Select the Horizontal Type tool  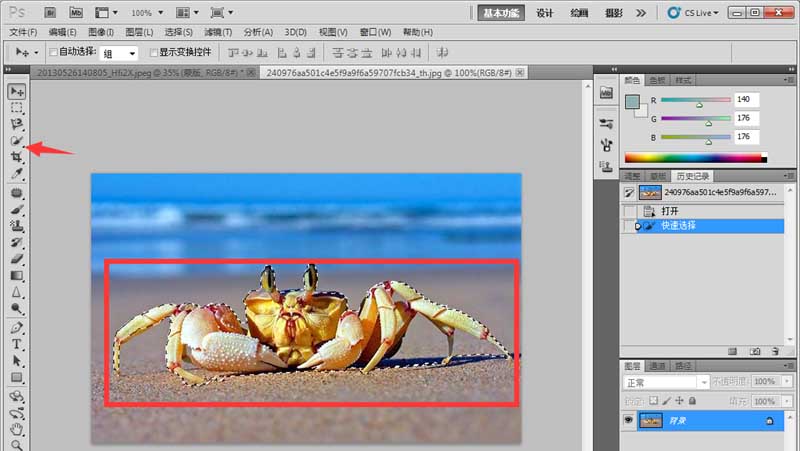pos(16,344)
